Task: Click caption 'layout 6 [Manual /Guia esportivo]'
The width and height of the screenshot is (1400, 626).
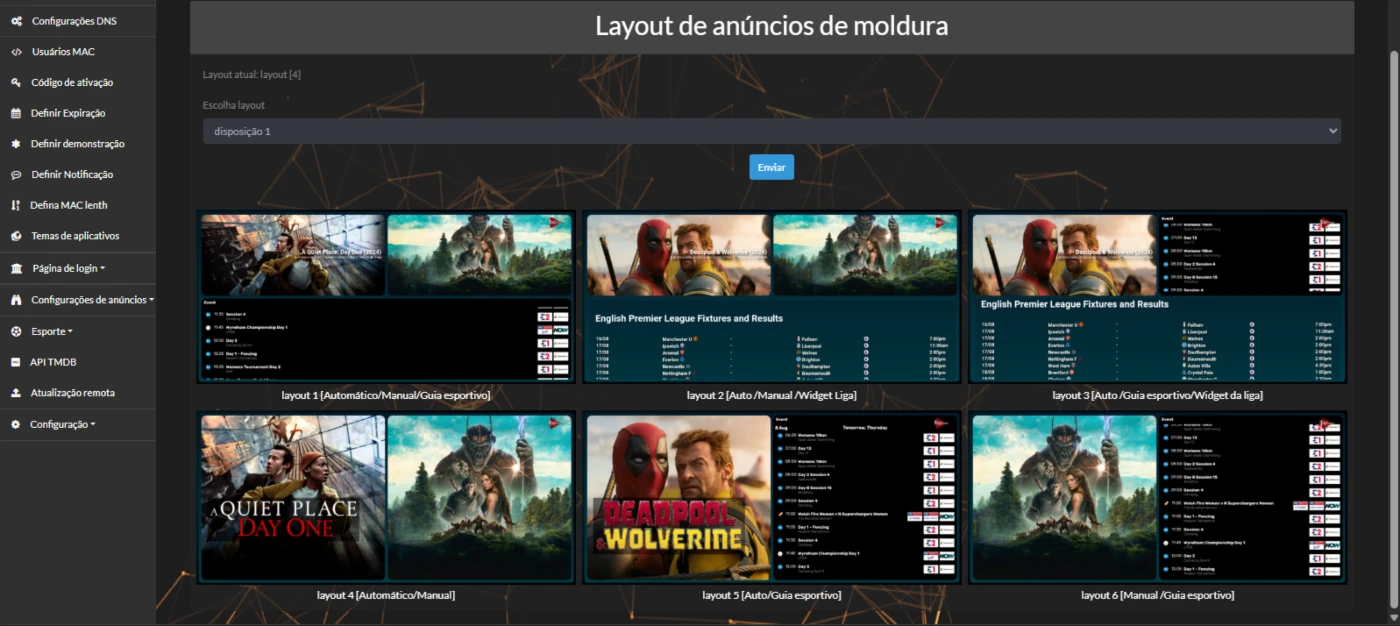Action: coord(1158,595)
